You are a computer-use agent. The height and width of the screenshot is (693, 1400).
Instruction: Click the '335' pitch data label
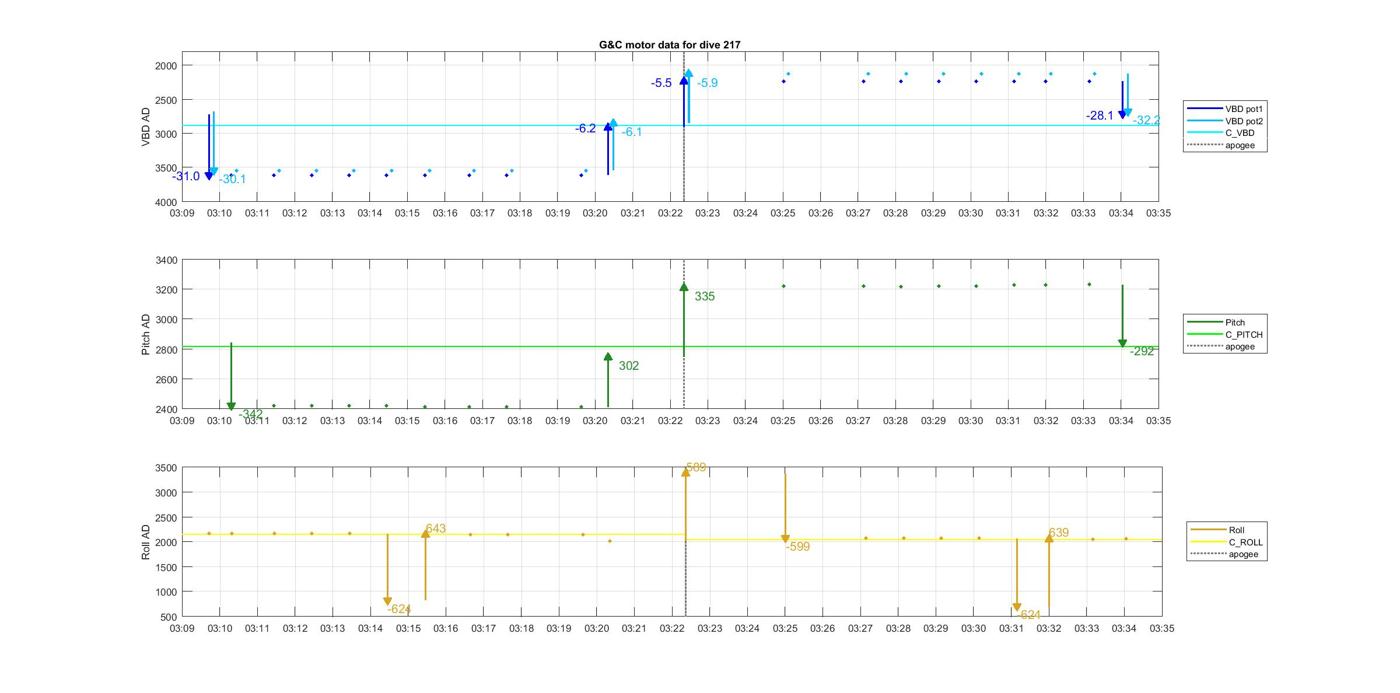click(x=705, y=297)
